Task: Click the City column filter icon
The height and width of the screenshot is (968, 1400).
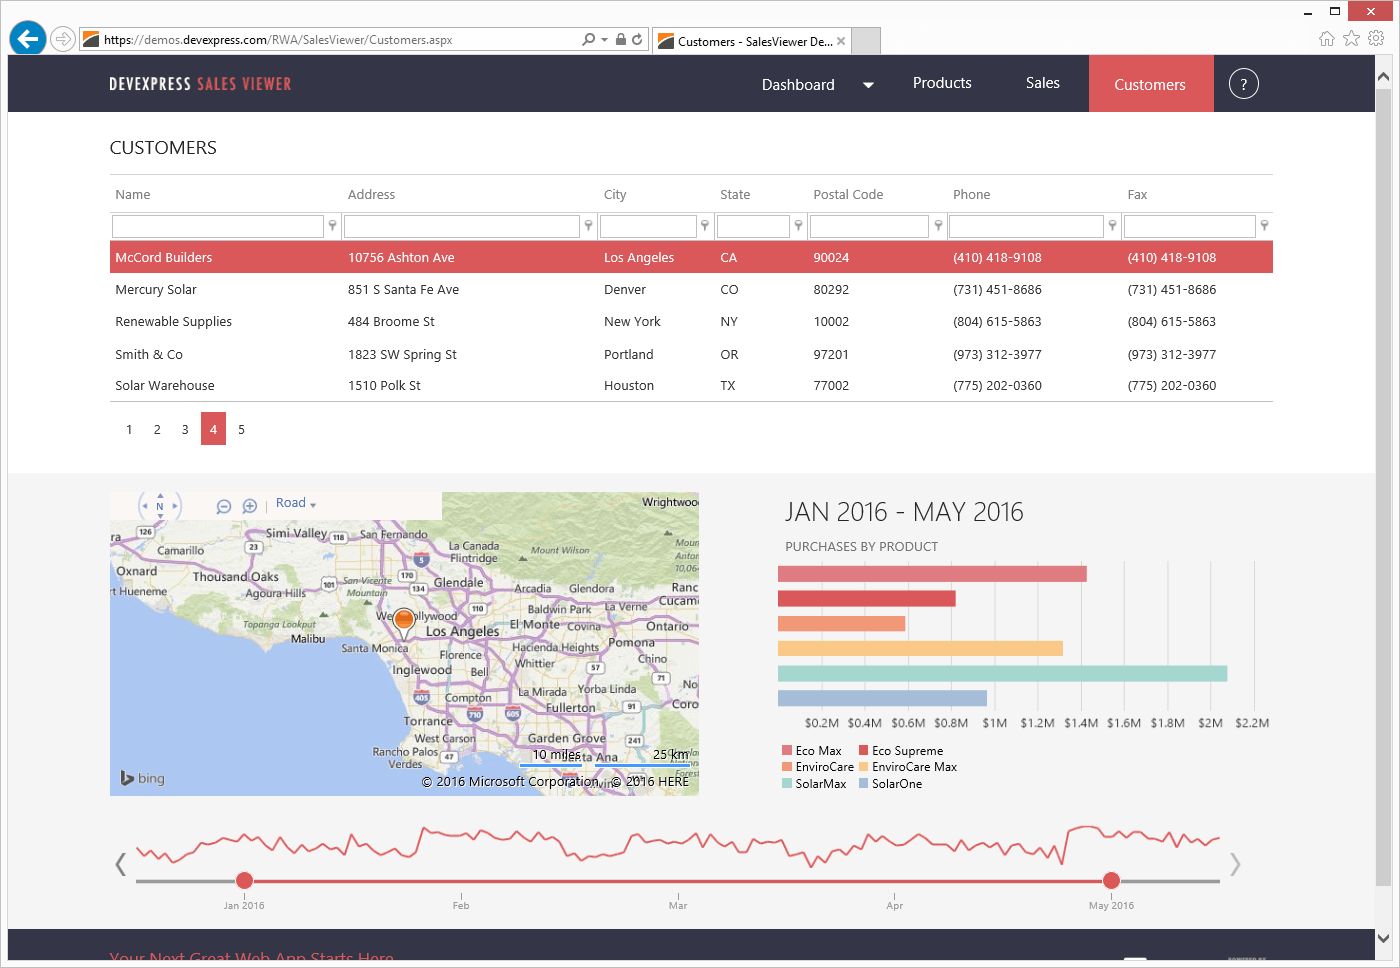Action: [704, 226]
